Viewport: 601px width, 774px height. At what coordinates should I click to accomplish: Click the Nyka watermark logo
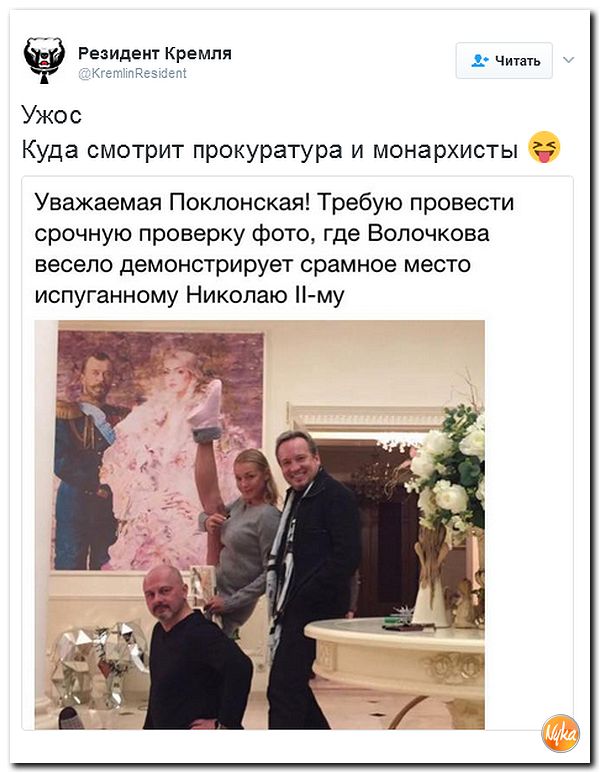(x=560, y=733)
